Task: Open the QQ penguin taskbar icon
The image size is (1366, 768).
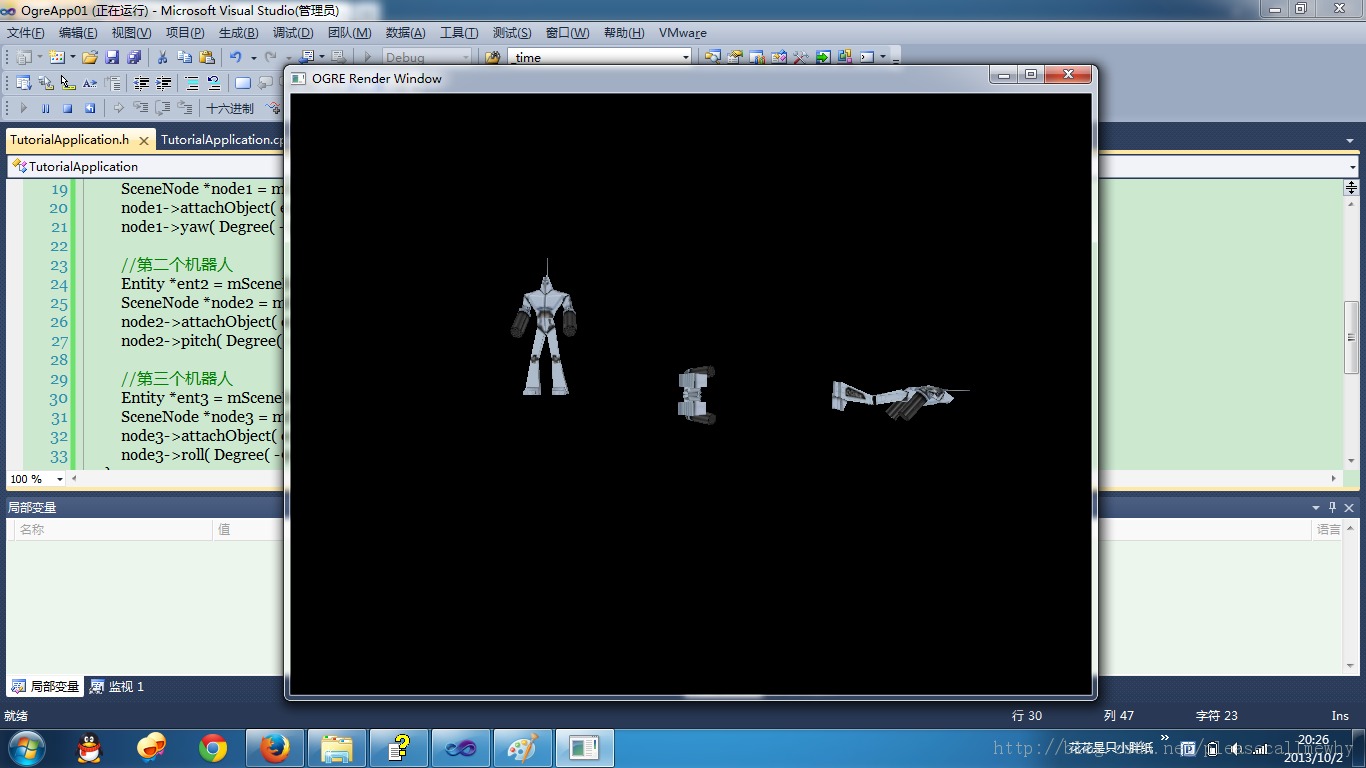Action: point(90,748)
